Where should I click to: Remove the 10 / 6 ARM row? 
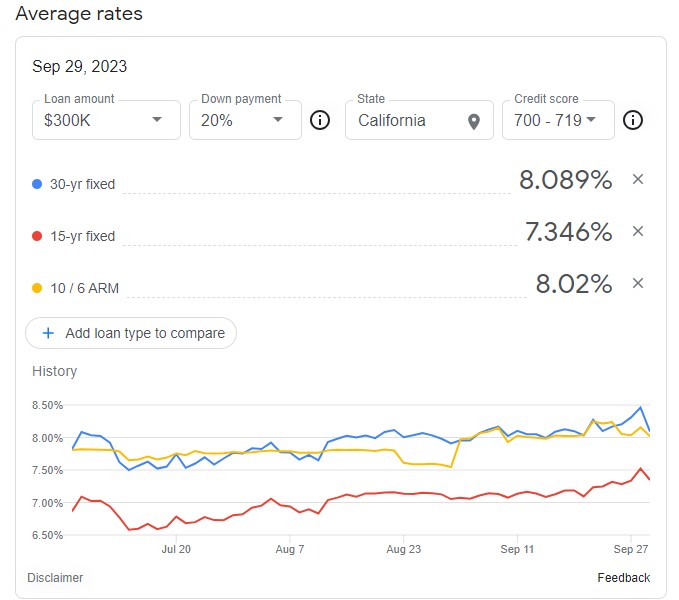coord(638,284)
